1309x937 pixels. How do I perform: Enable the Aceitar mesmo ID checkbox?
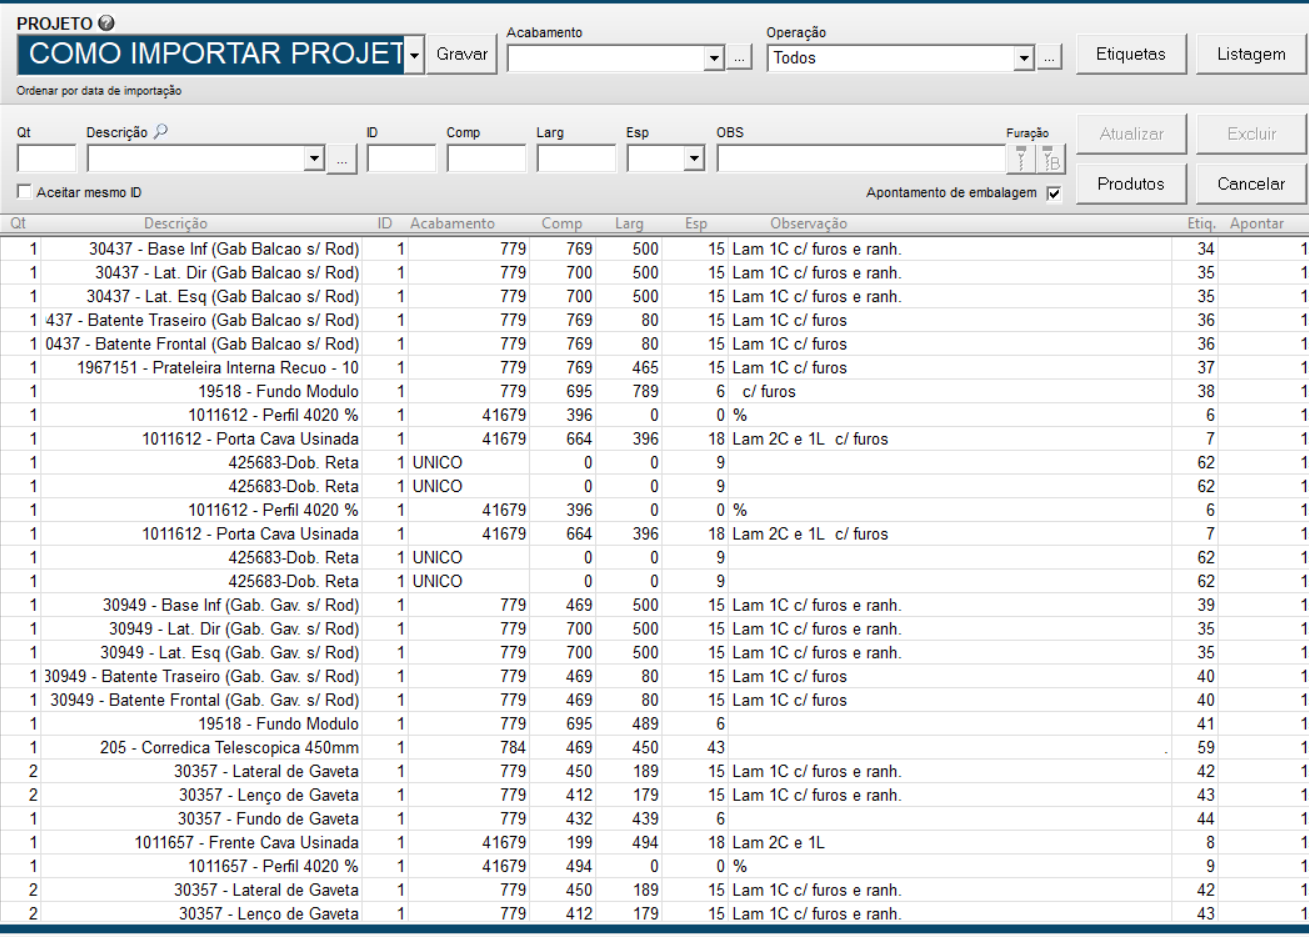click(24, 192)
